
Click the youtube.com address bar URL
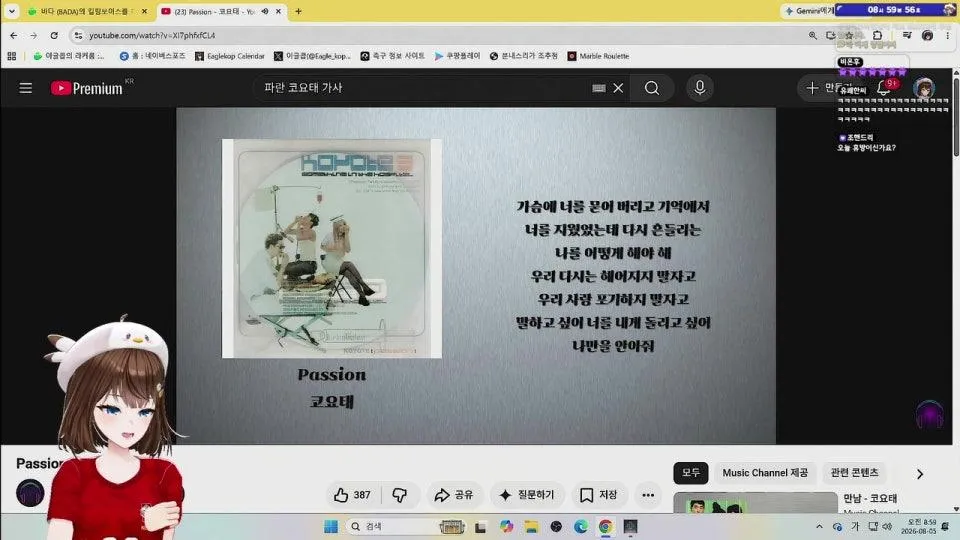click(152, 36)
